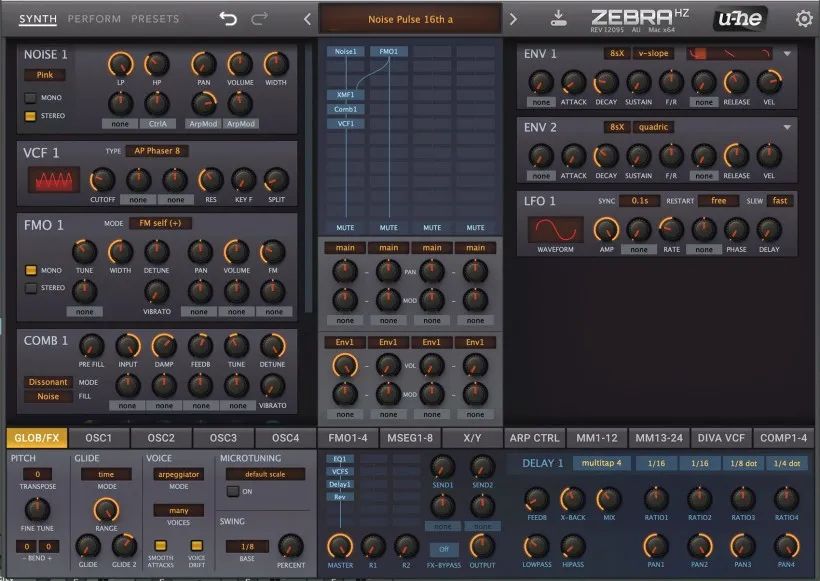
Task: Click the u-he logo badge
Action: click(740, 19)
